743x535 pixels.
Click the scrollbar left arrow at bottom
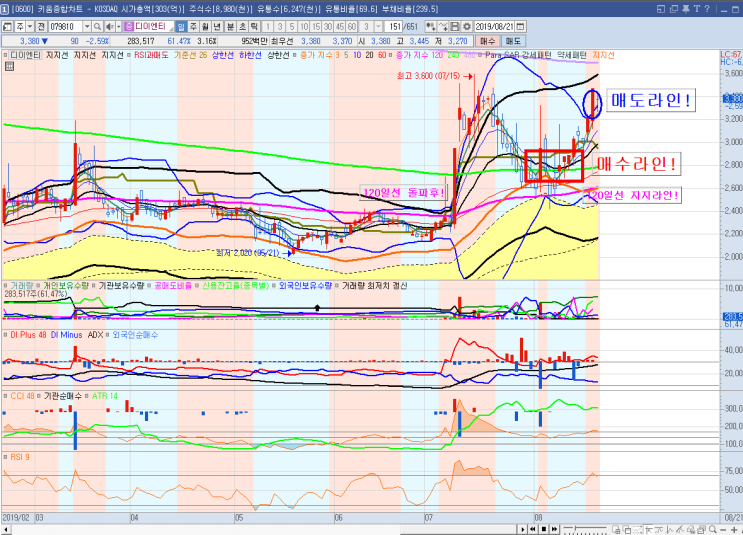tap(6, 529)
